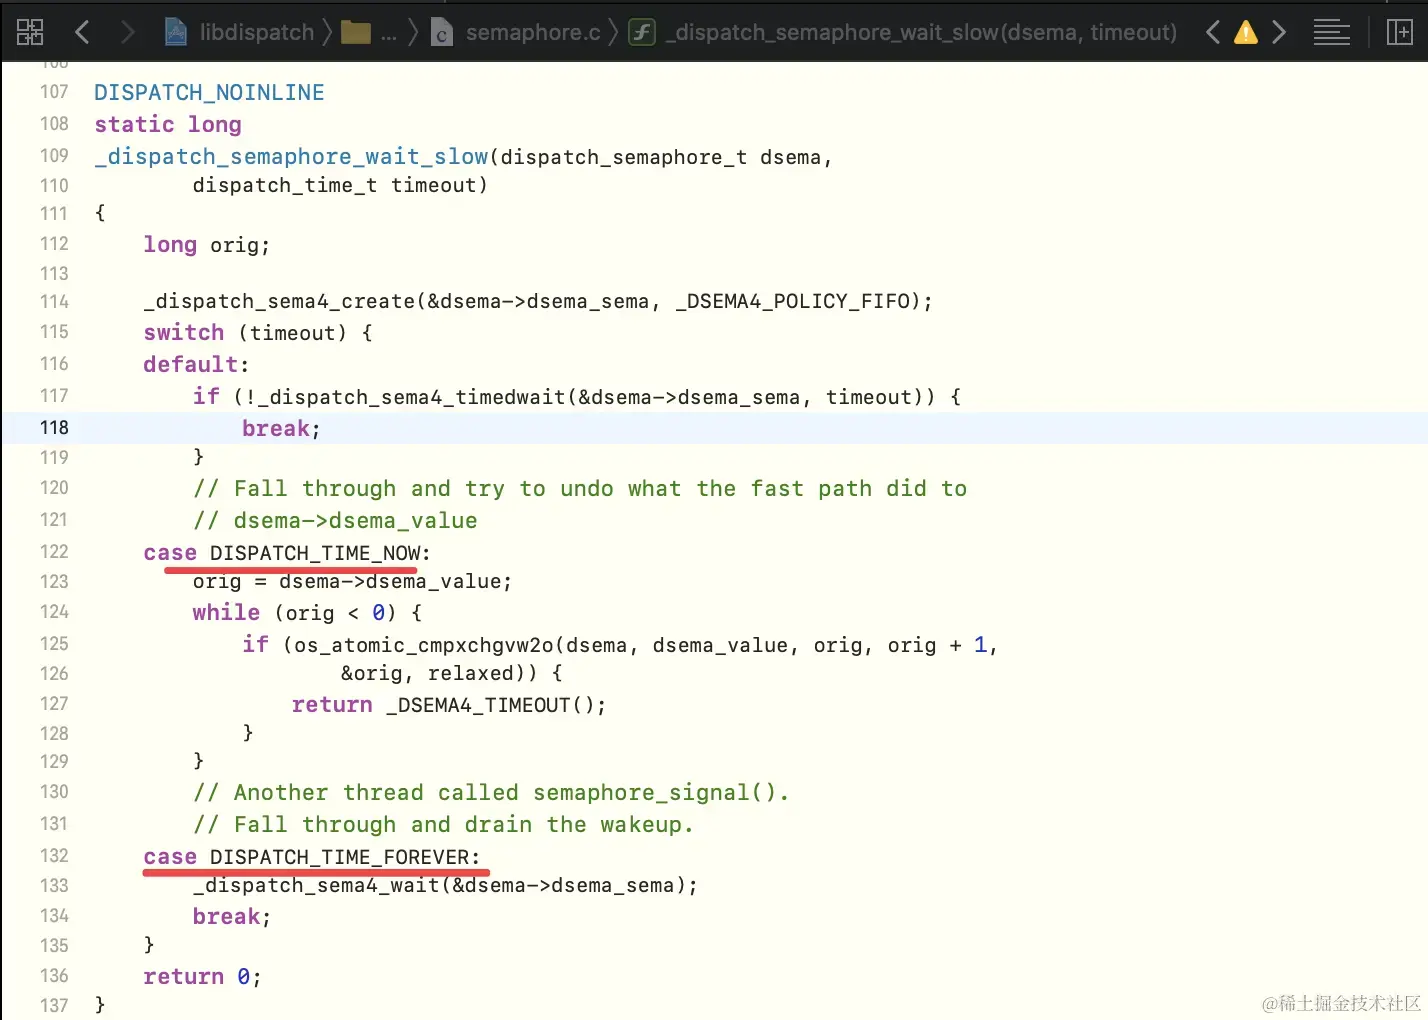Open the semaphore.c file breadcrumb
1428x1020 pixels.
click(x=516, y=32)
